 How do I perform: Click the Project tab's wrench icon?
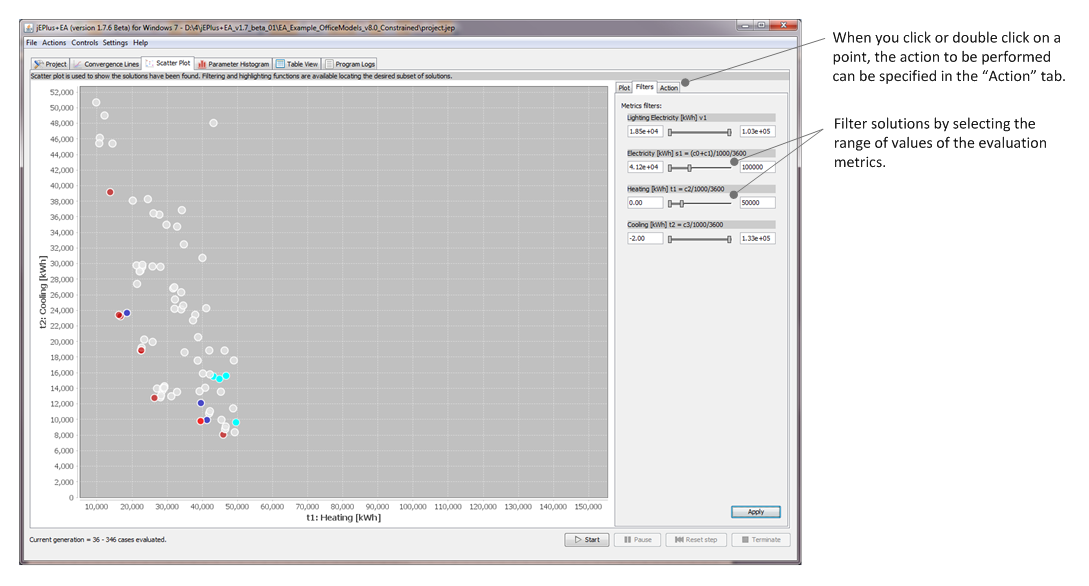pos(38,64)
